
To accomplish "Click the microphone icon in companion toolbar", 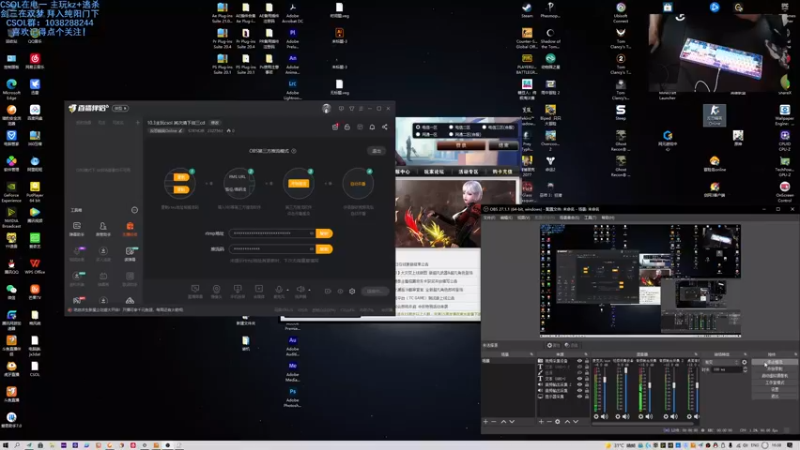I will pyautogui.click(x=279, y=289).
